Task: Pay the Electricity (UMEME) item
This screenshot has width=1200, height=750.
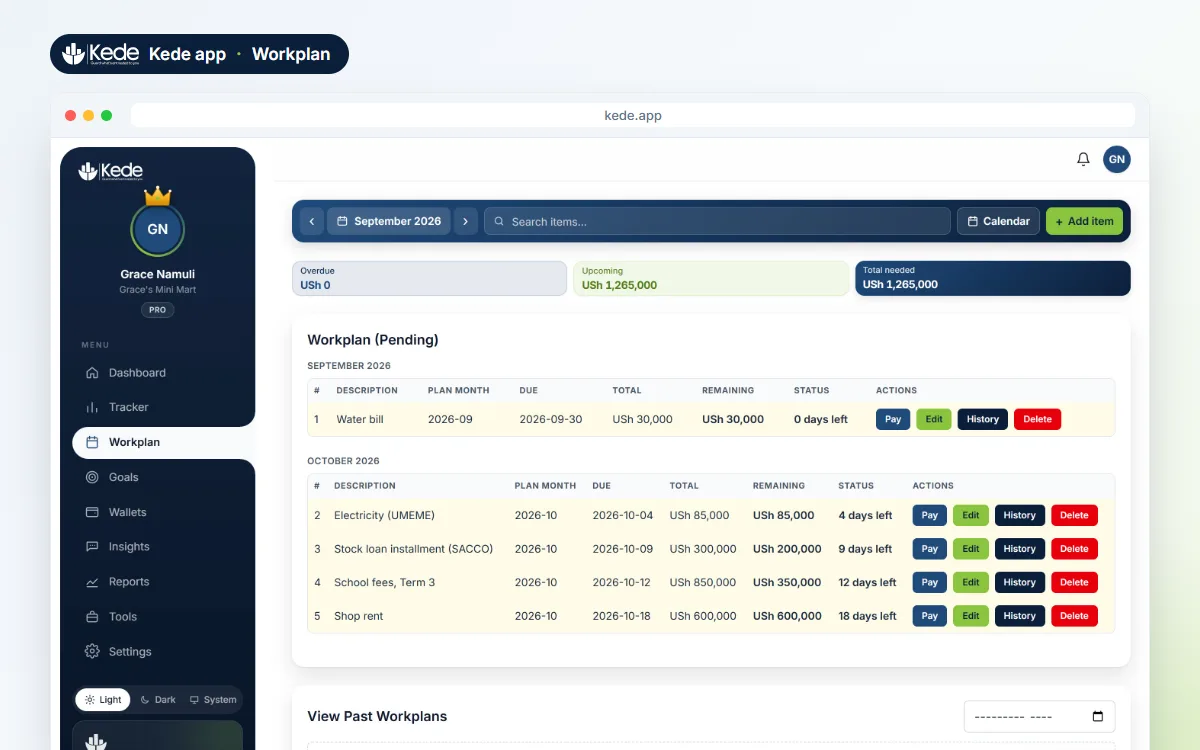Action: click(x=930, y=515)
